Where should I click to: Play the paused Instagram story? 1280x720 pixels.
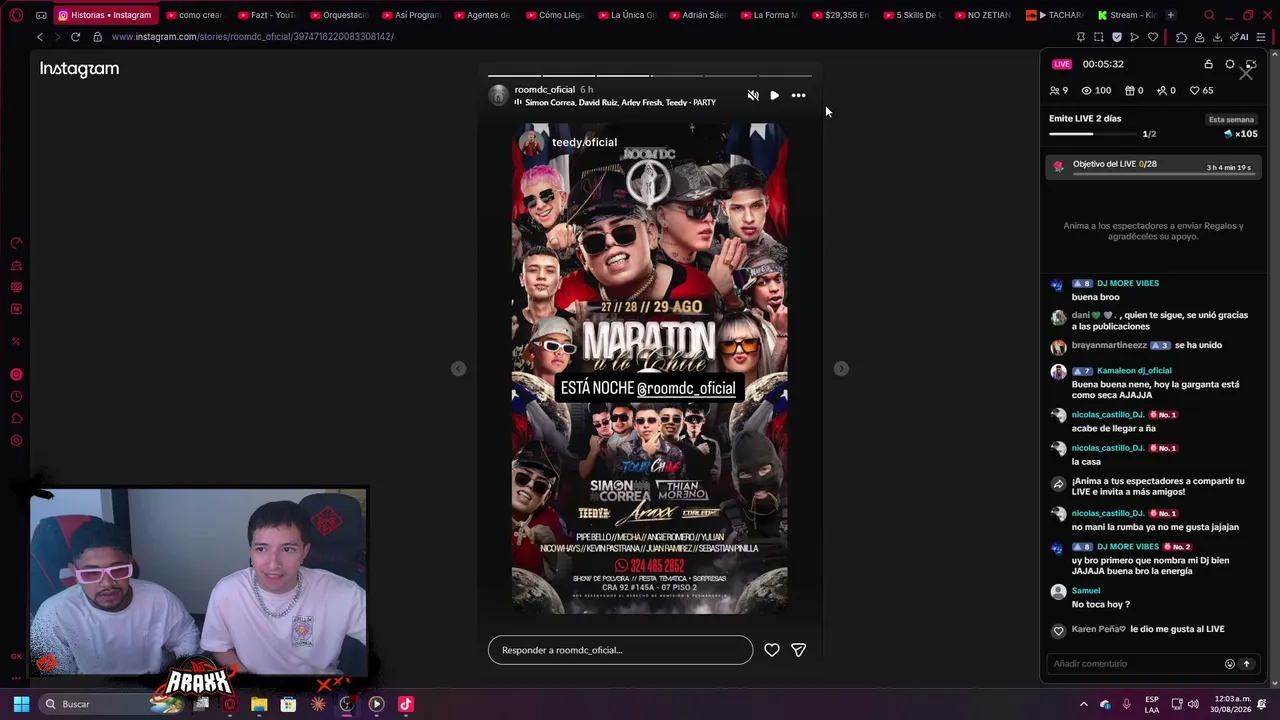774,96
